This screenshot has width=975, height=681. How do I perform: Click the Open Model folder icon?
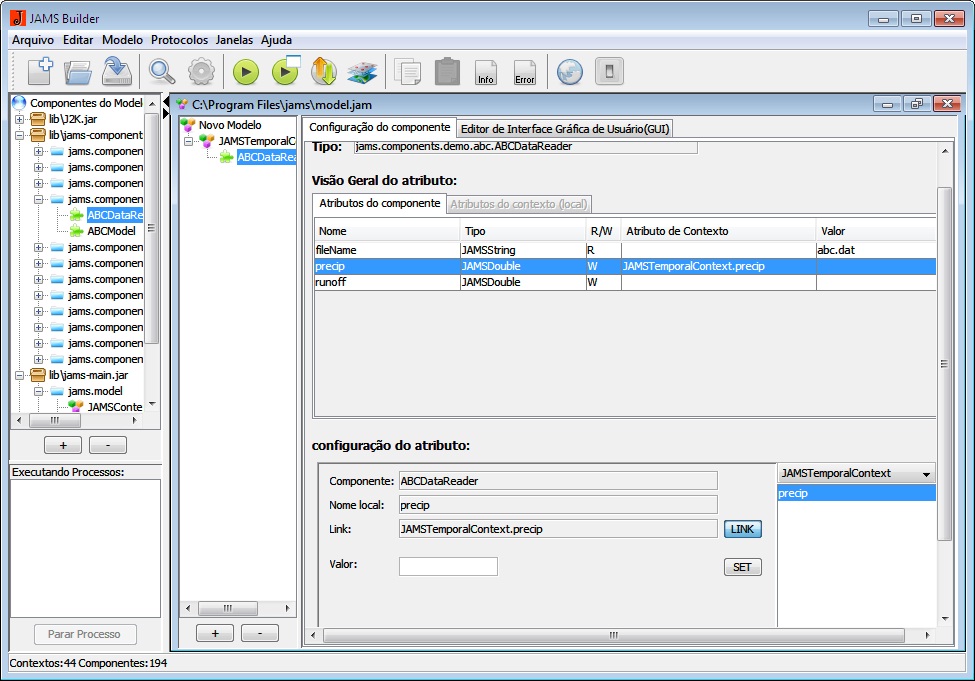78,71
